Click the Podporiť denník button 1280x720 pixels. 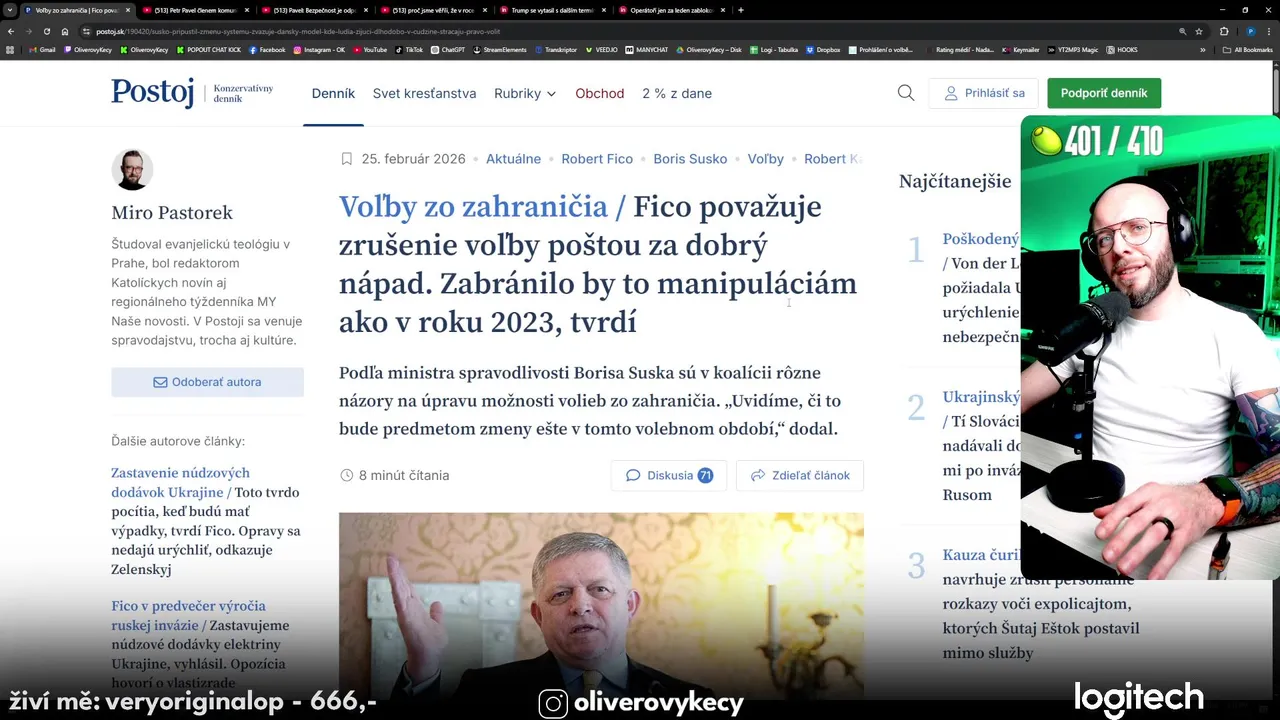[x=1104, y=93]
